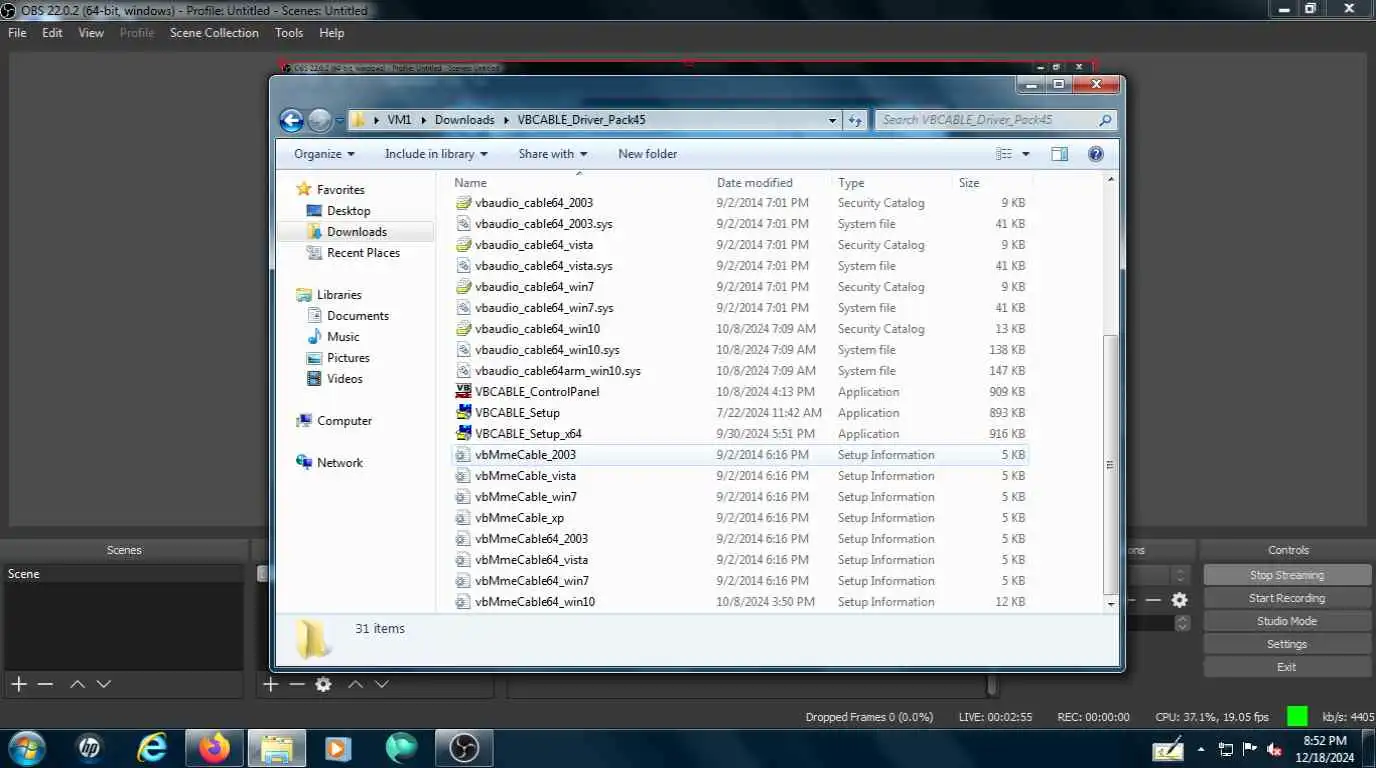Screen dimensions: 1376x768
Task: Open OBS File menu
Action: 17,33
